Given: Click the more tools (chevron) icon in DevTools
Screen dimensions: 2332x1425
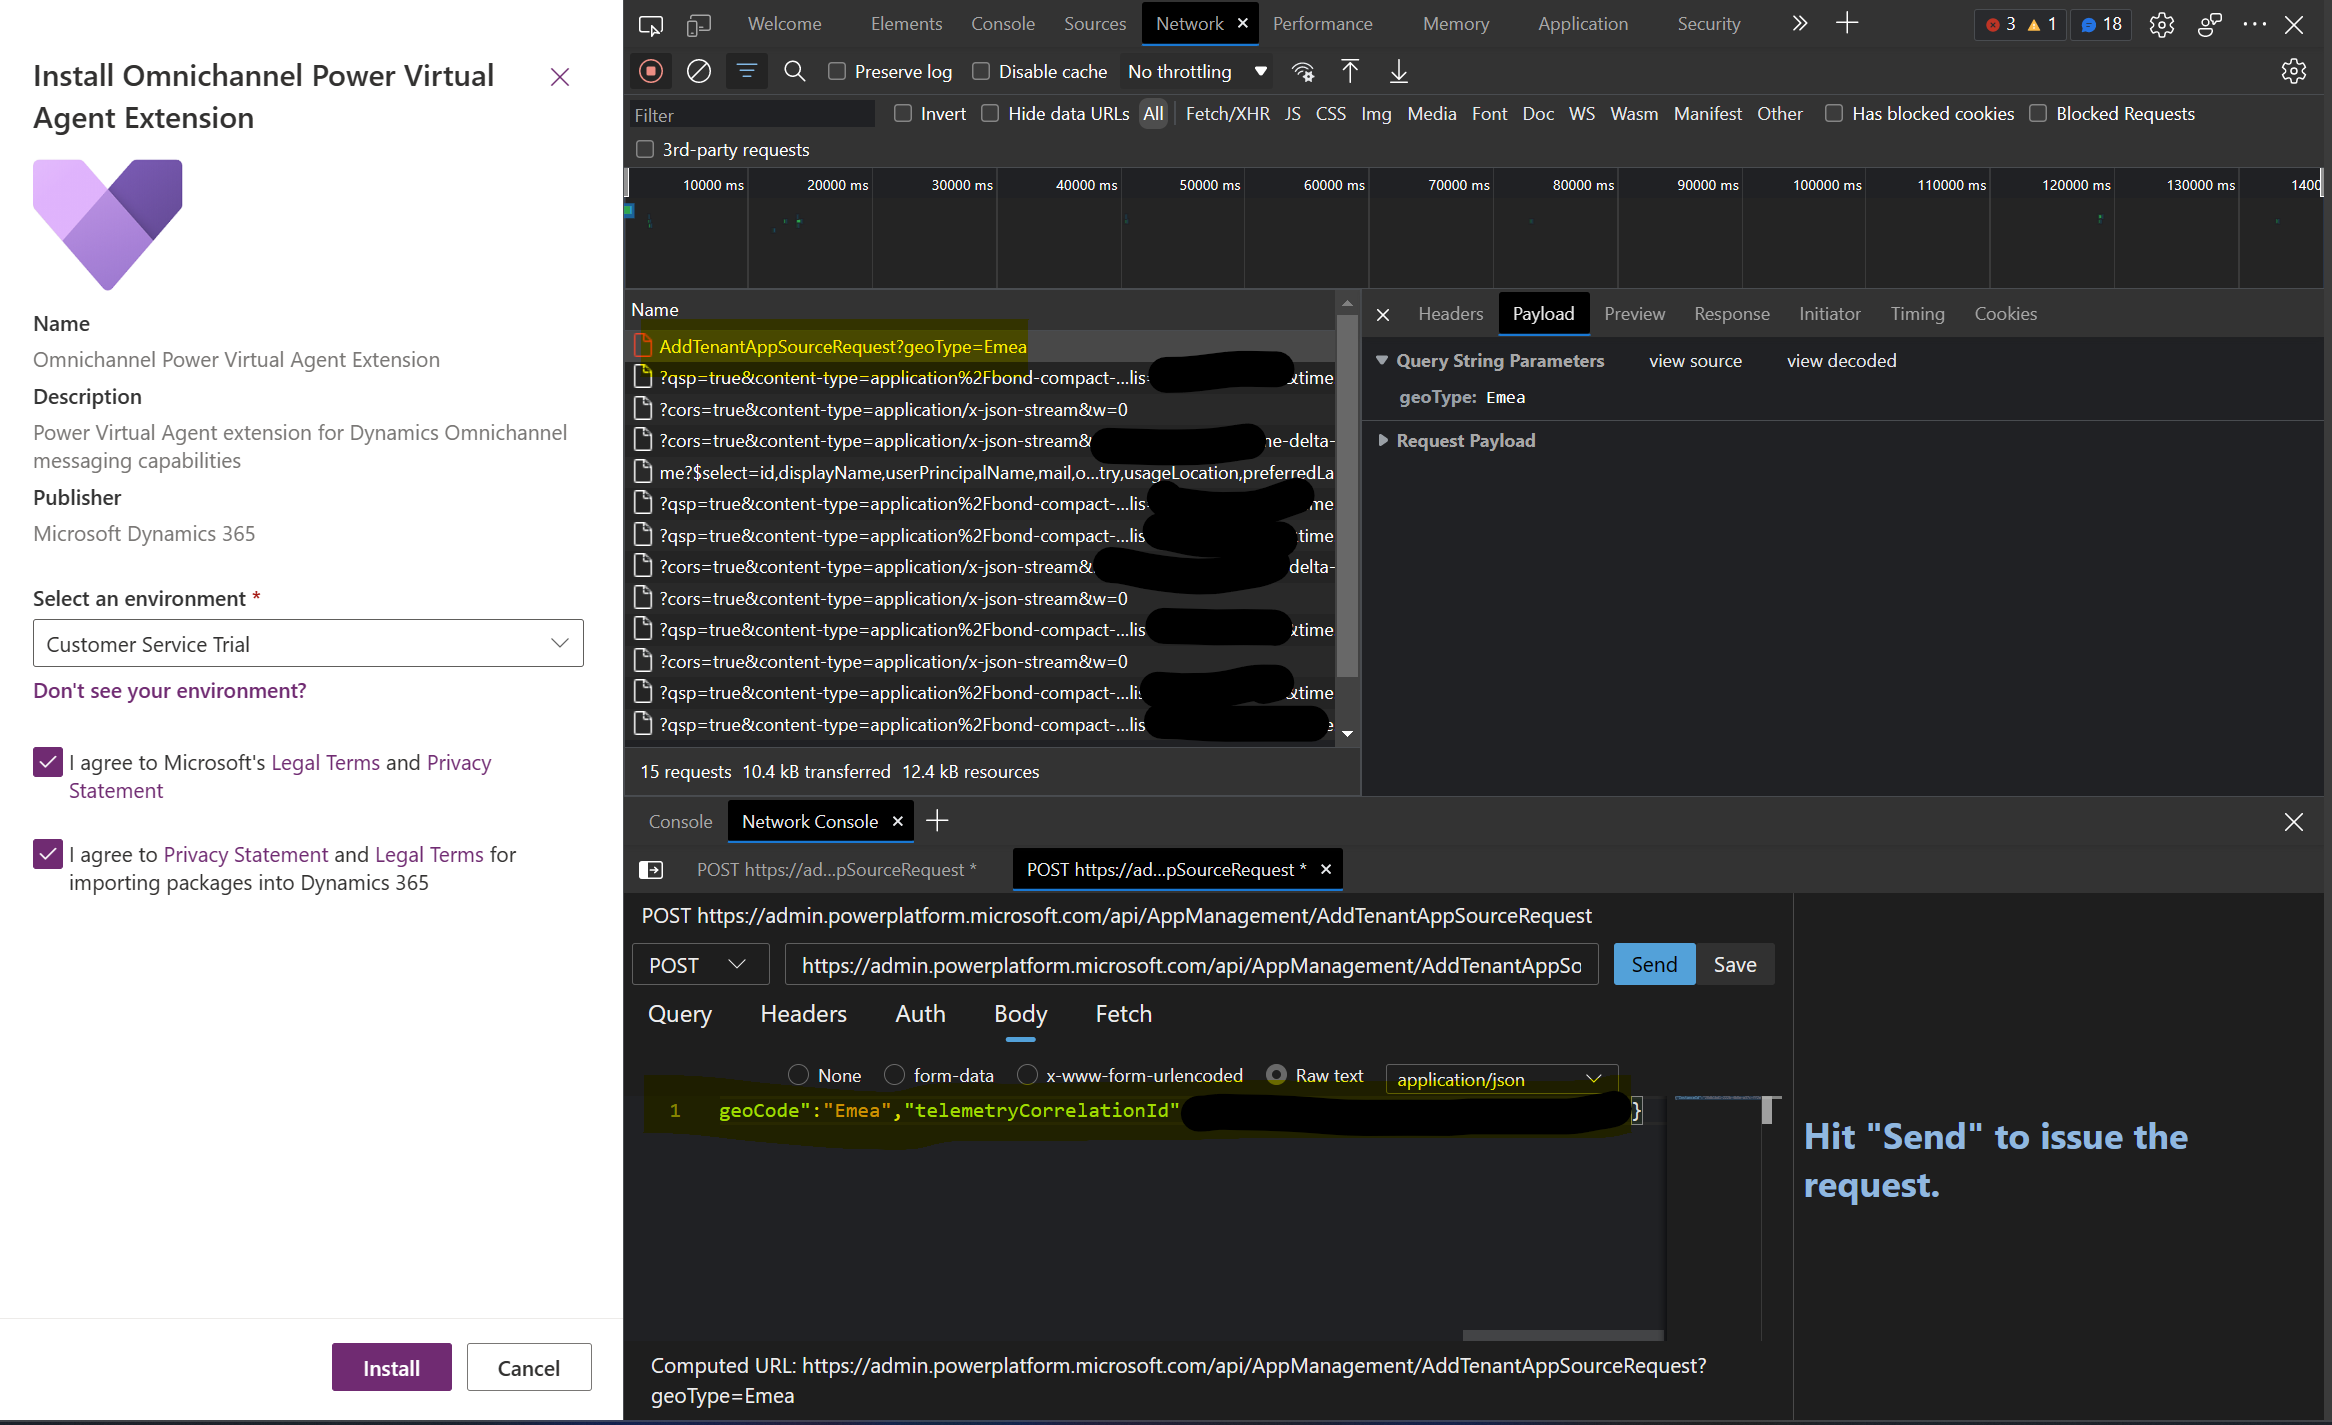Looking at the screenshot, I should coord(1799,23).
